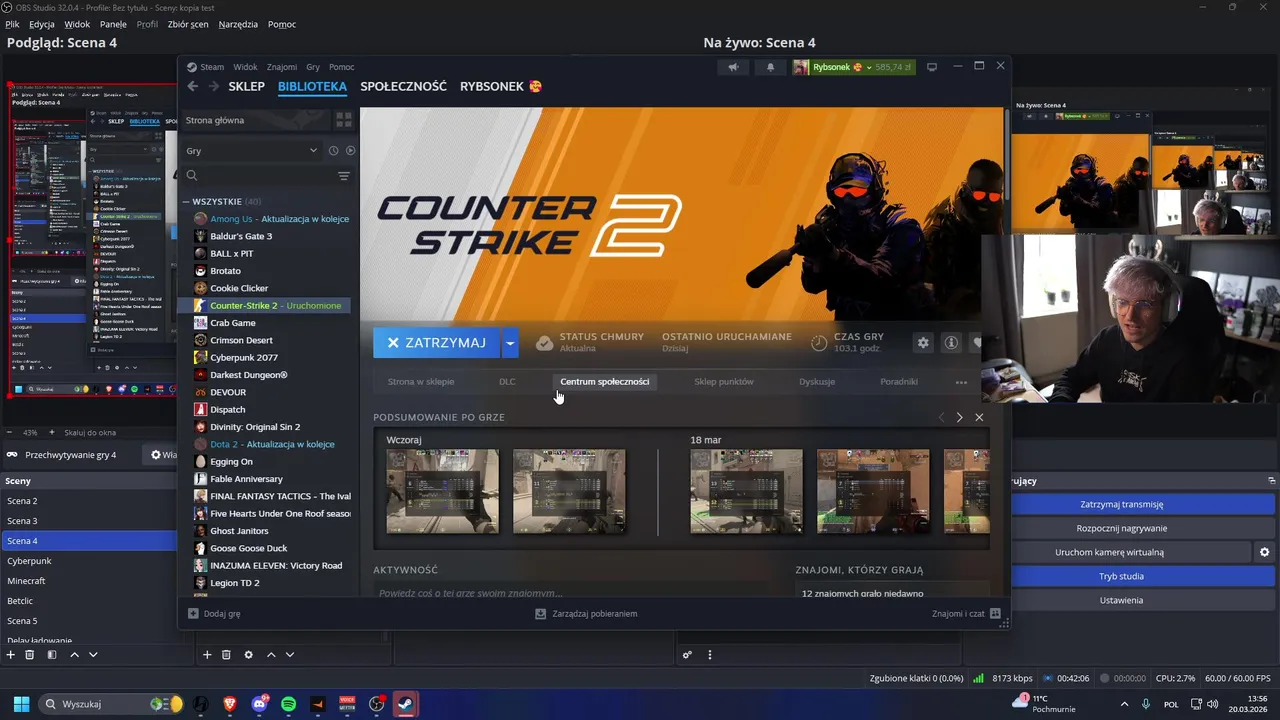Open Steam announcements megaphone icon

tap(733, 67)
